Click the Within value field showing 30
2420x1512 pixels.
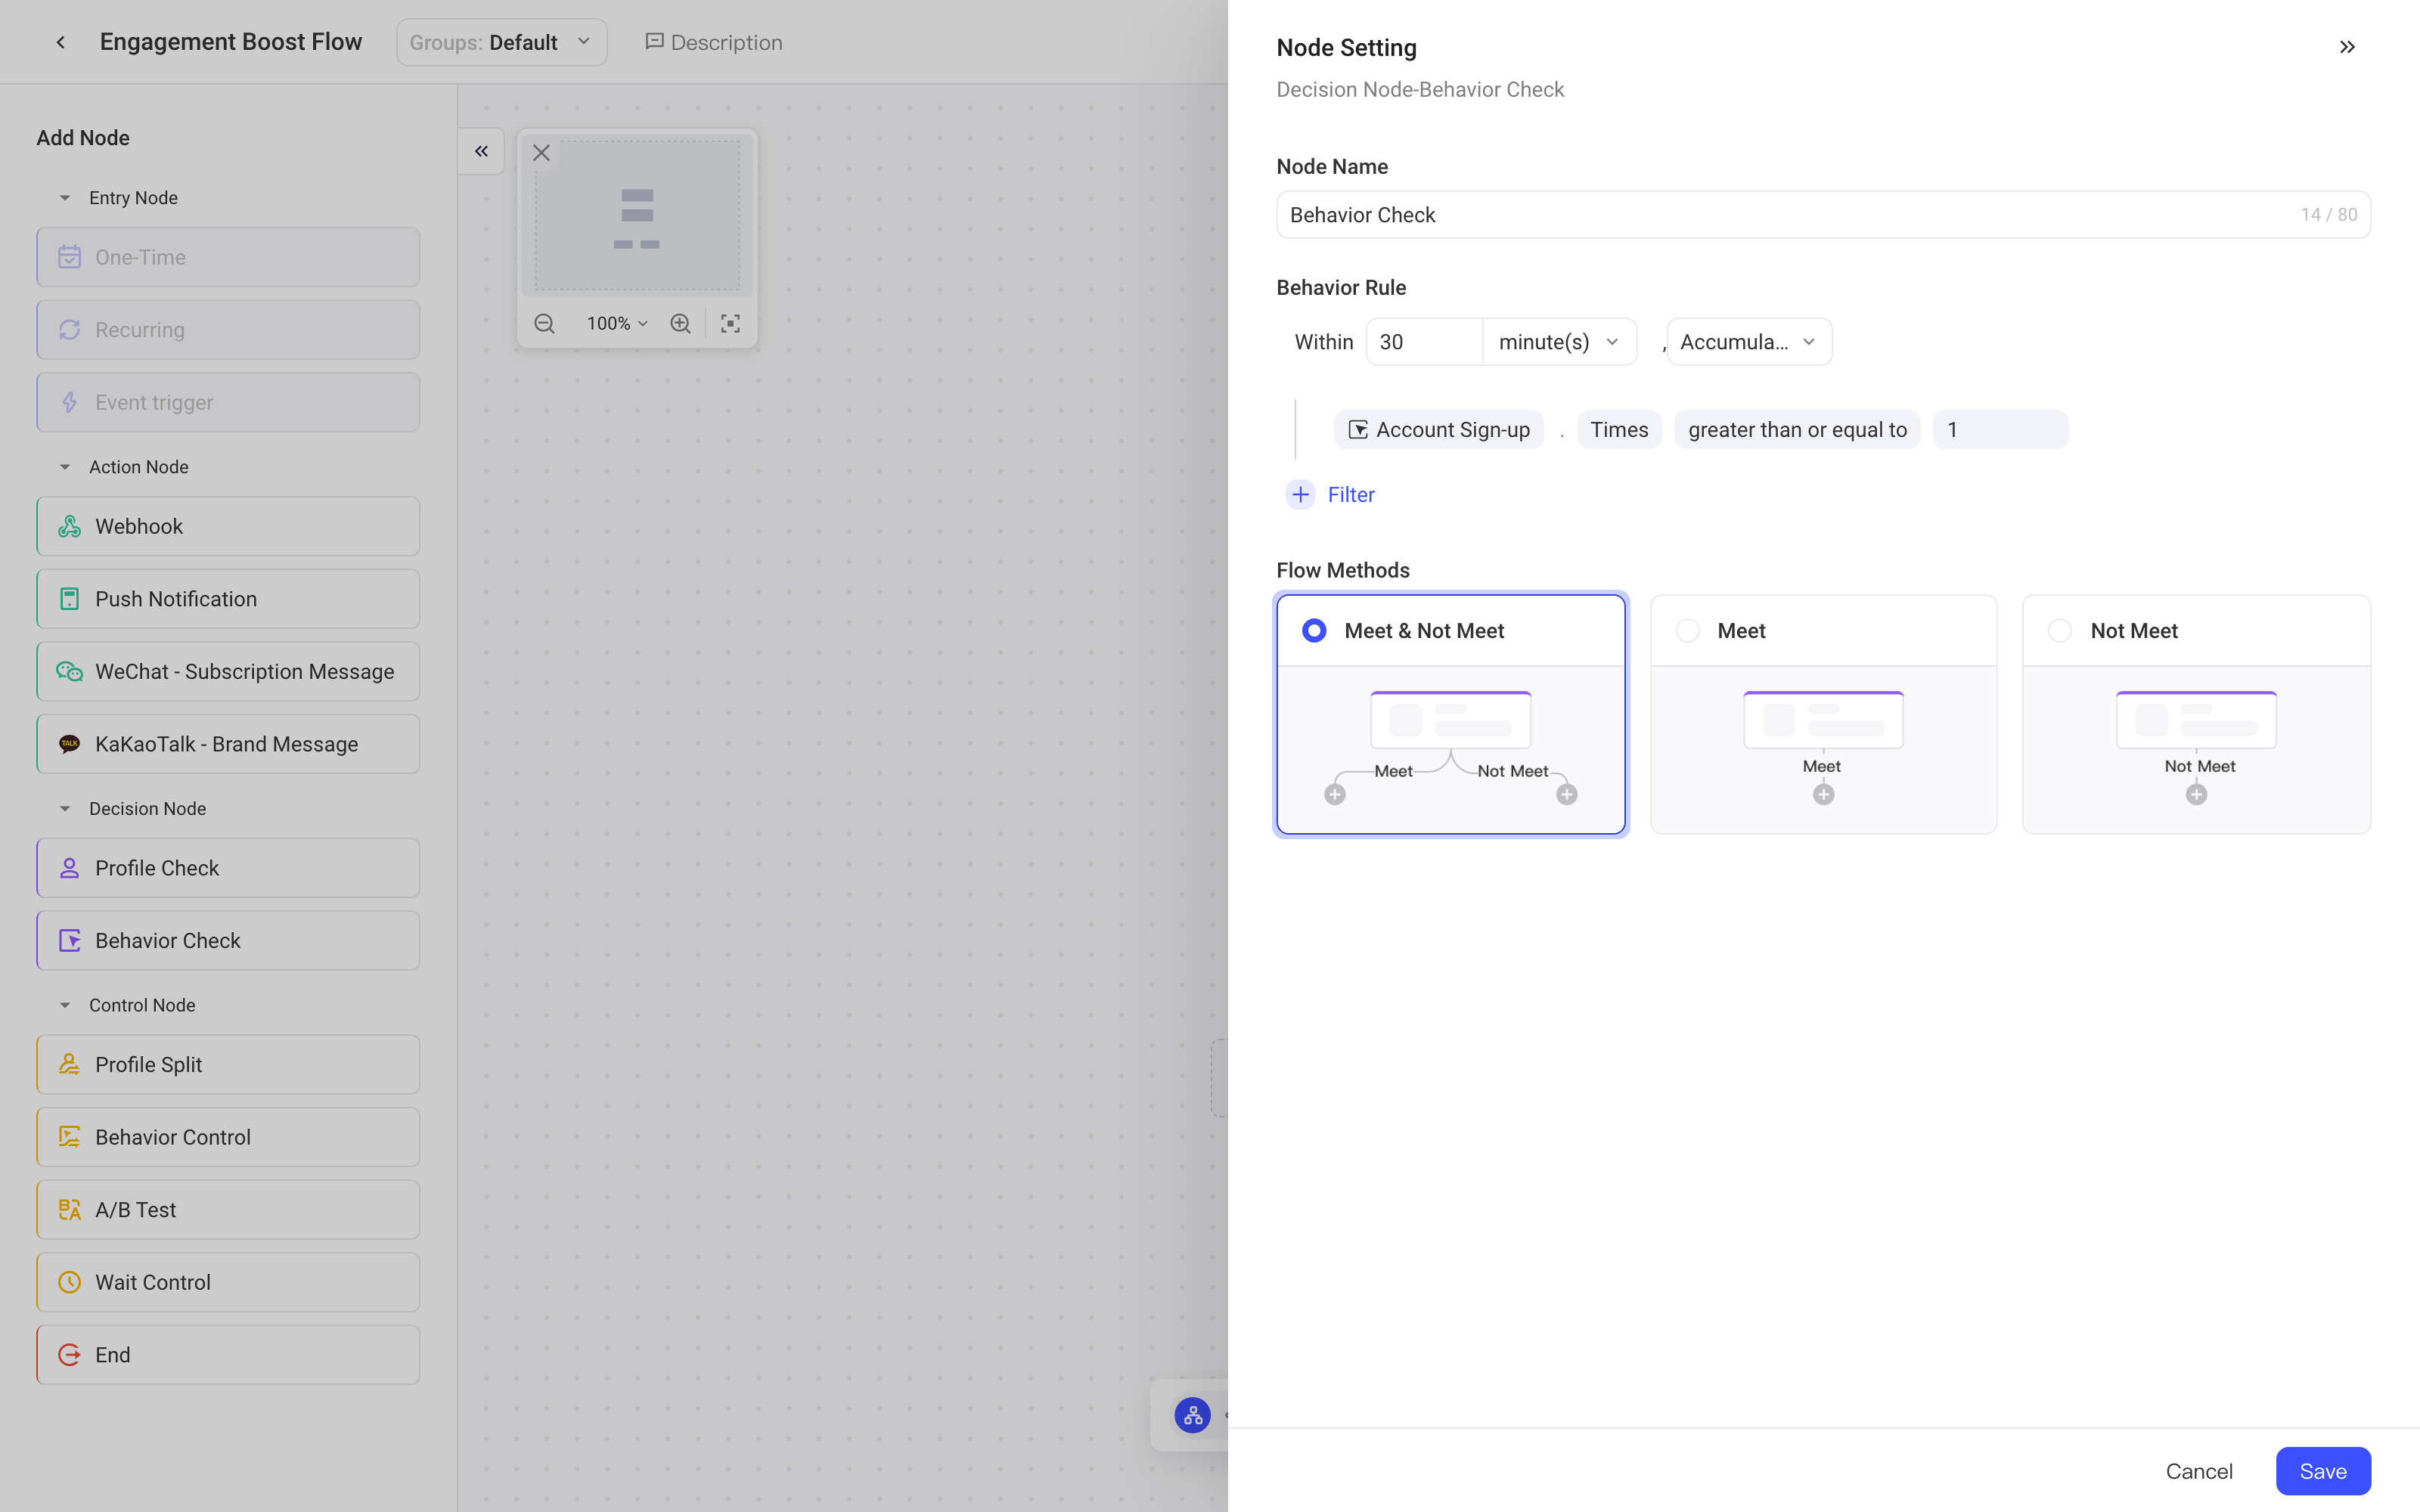pyautogui.click(x=1424, y=342)
